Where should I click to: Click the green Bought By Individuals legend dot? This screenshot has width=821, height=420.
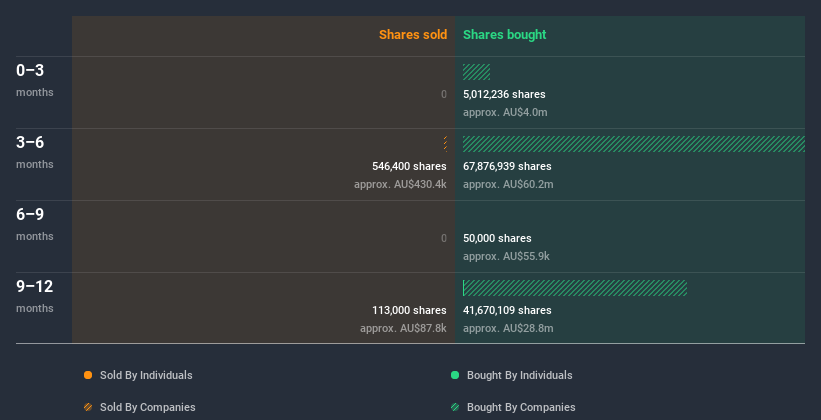pyautogui.click(x=455, y=375)
